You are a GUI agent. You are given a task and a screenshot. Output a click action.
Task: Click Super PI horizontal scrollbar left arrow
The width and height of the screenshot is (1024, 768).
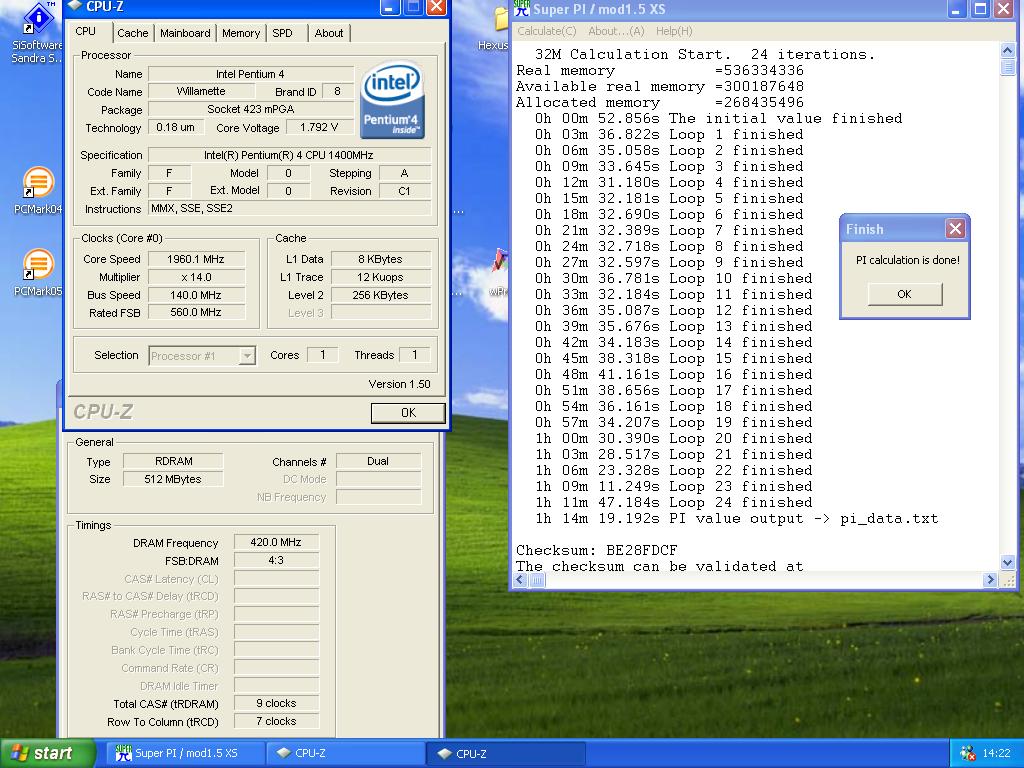520,579
